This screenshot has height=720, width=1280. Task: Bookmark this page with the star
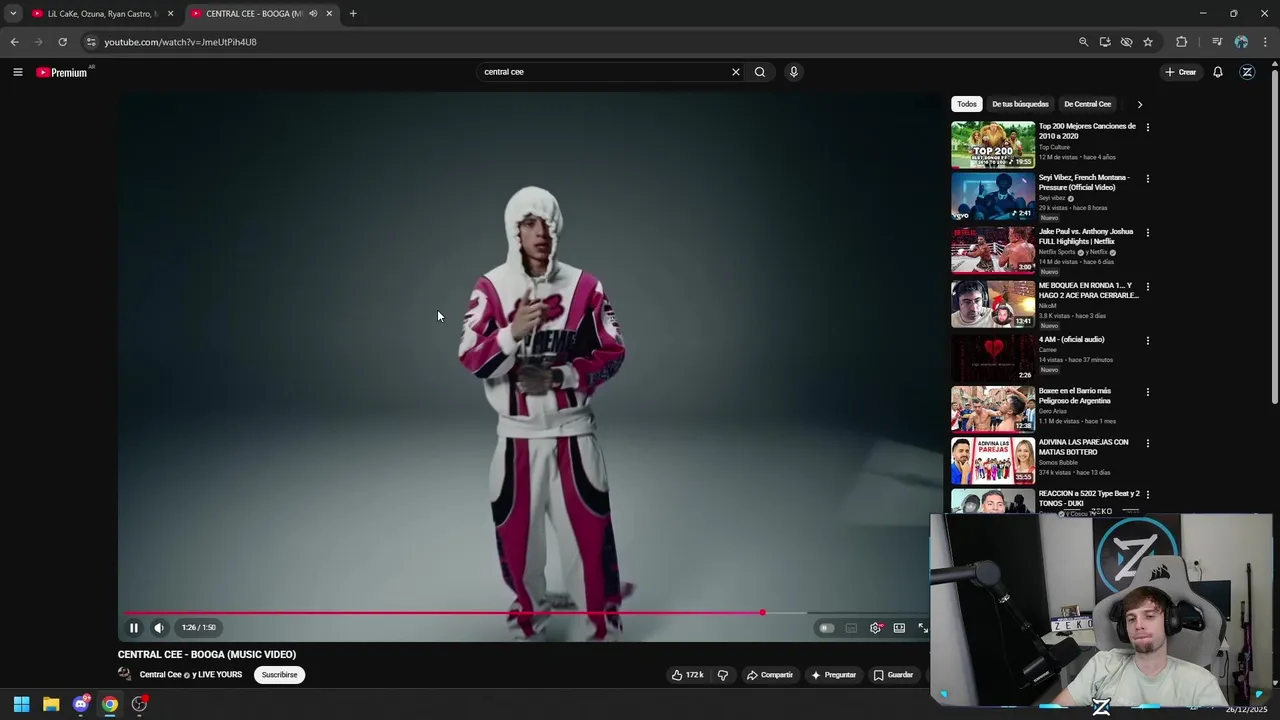(x=1148, y=42)
